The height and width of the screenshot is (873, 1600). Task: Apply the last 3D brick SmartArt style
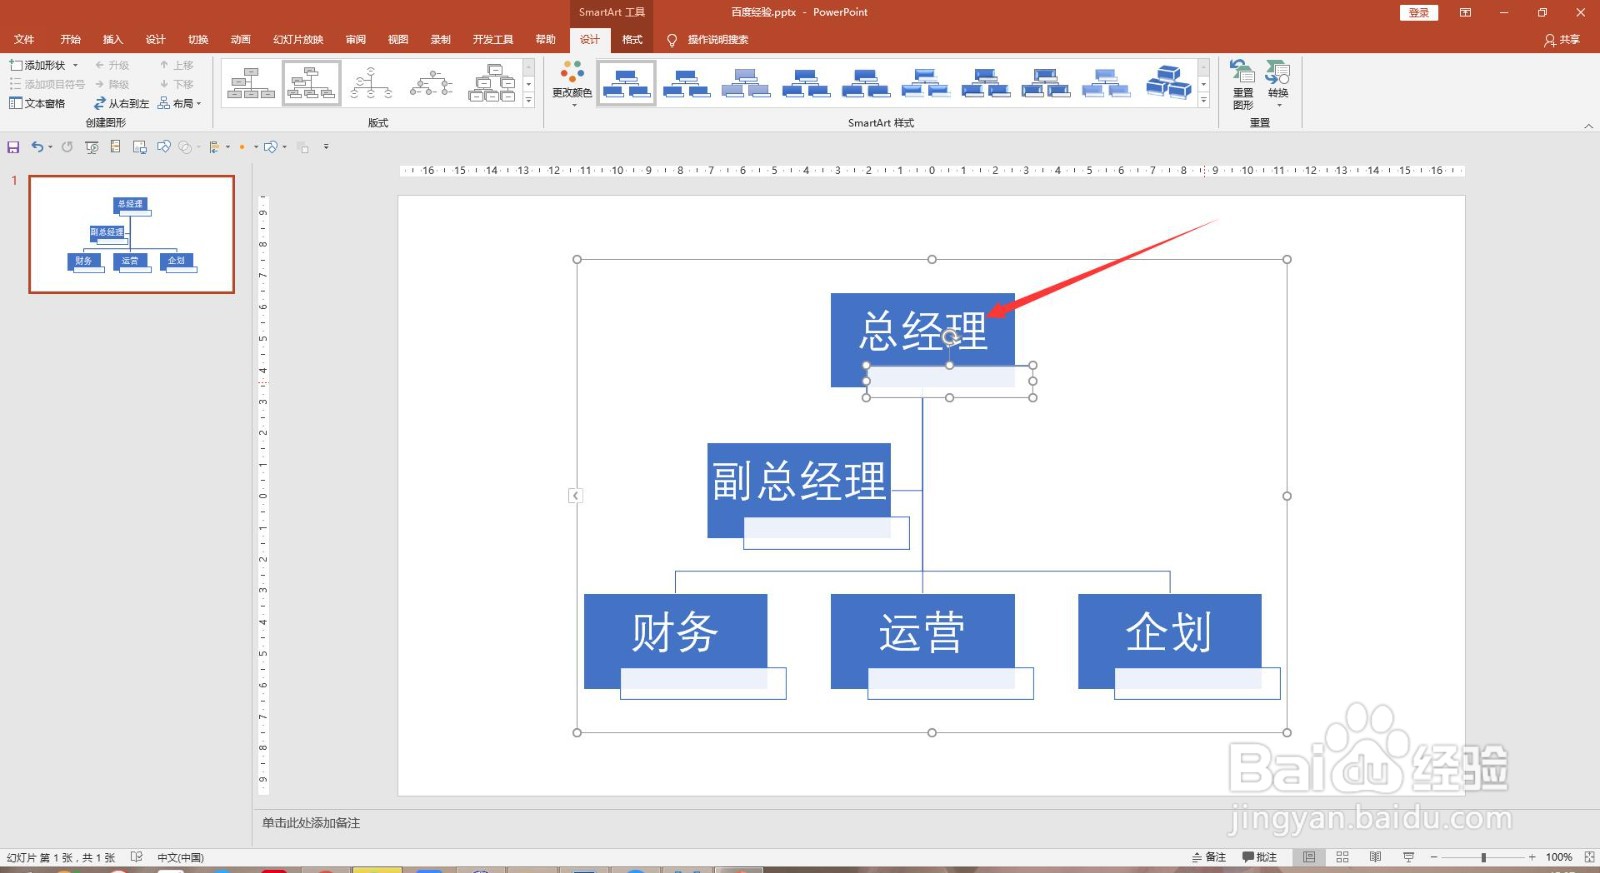tap(1167, 83)
